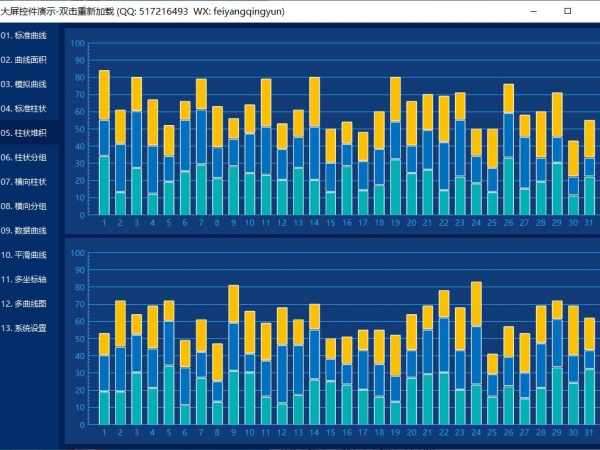
Task: Go to 06. 柱状分组 chart
Action: point(28,157)
